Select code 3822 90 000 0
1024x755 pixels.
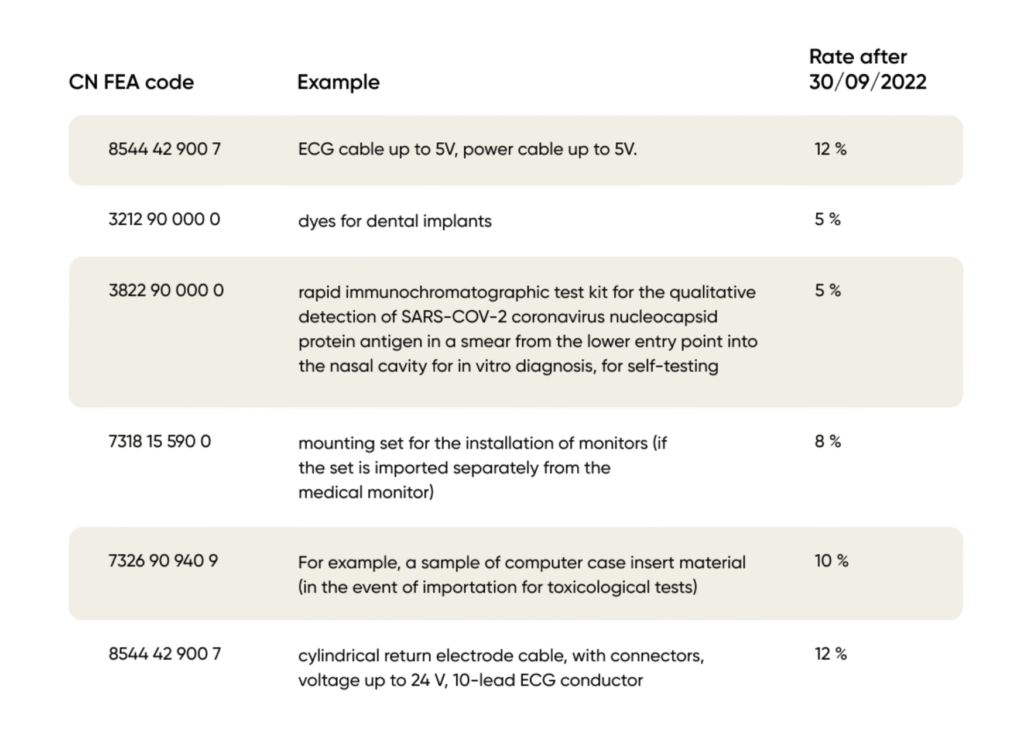[165, 291]
